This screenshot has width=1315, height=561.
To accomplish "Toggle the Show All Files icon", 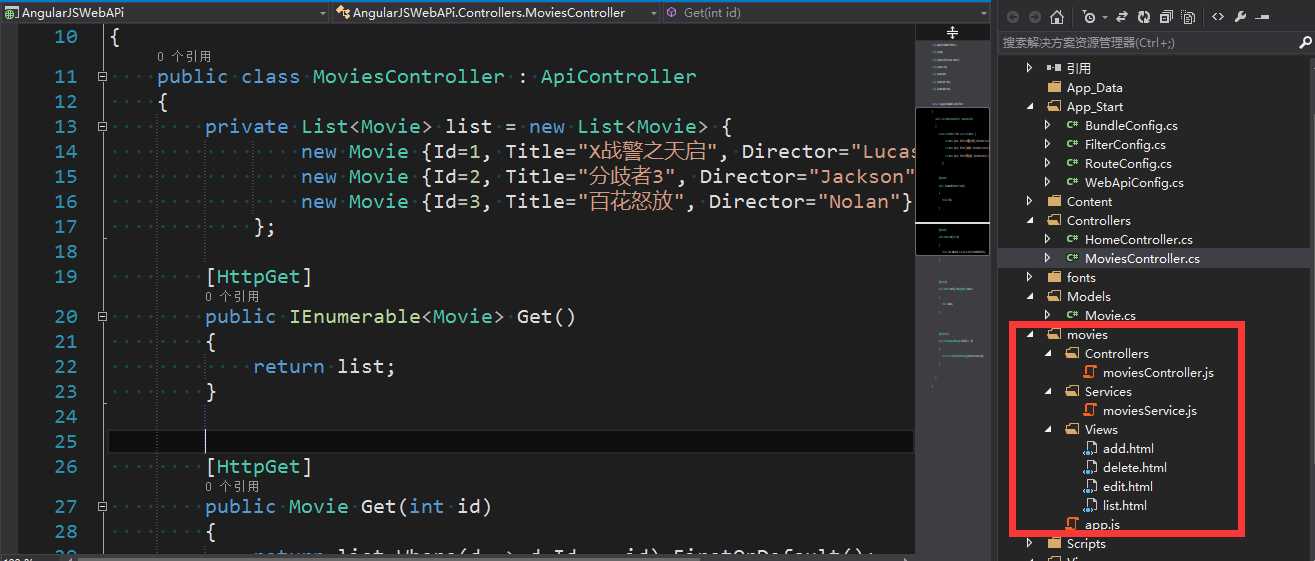I will tap(1188, 17).
